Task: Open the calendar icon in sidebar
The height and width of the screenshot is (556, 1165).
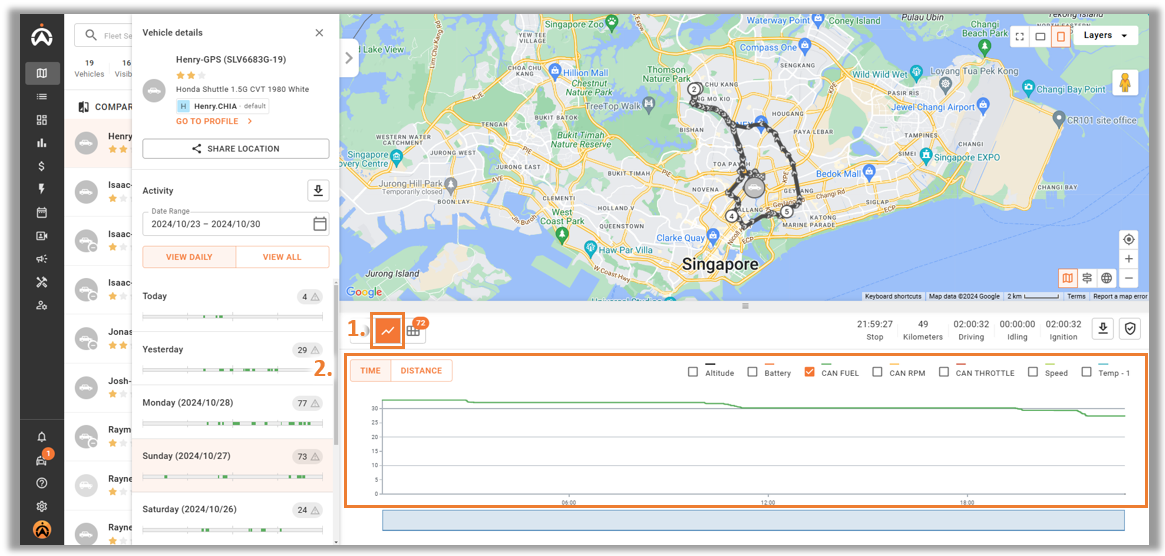Action: (x=42, y=213)
